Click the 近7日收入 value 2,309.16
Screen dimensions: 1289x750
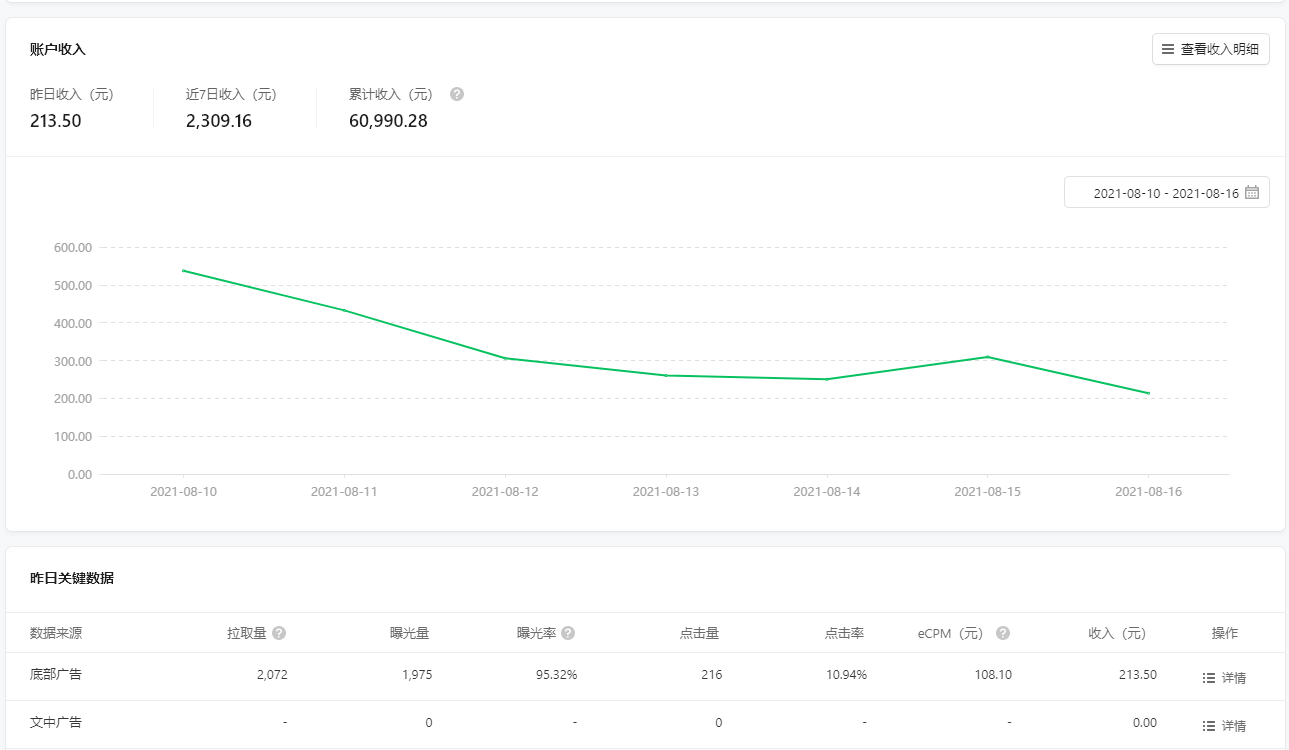tap(219, 121)
